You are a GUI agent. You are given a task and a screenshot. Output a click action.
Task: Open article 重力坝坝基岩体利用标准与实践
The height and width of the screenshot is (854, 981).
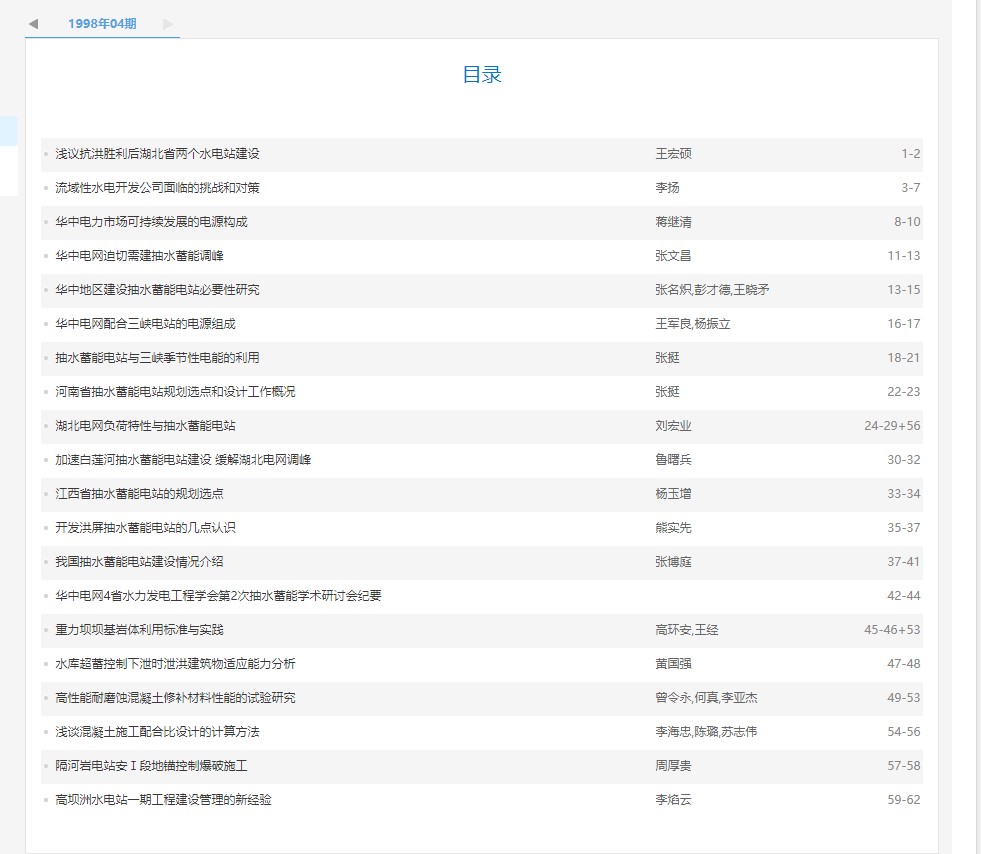coord(140,629)
